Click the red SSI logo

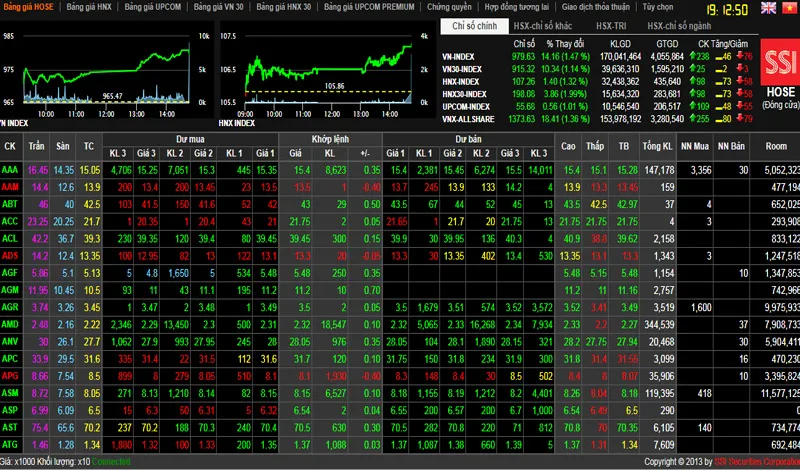(780, 62)
